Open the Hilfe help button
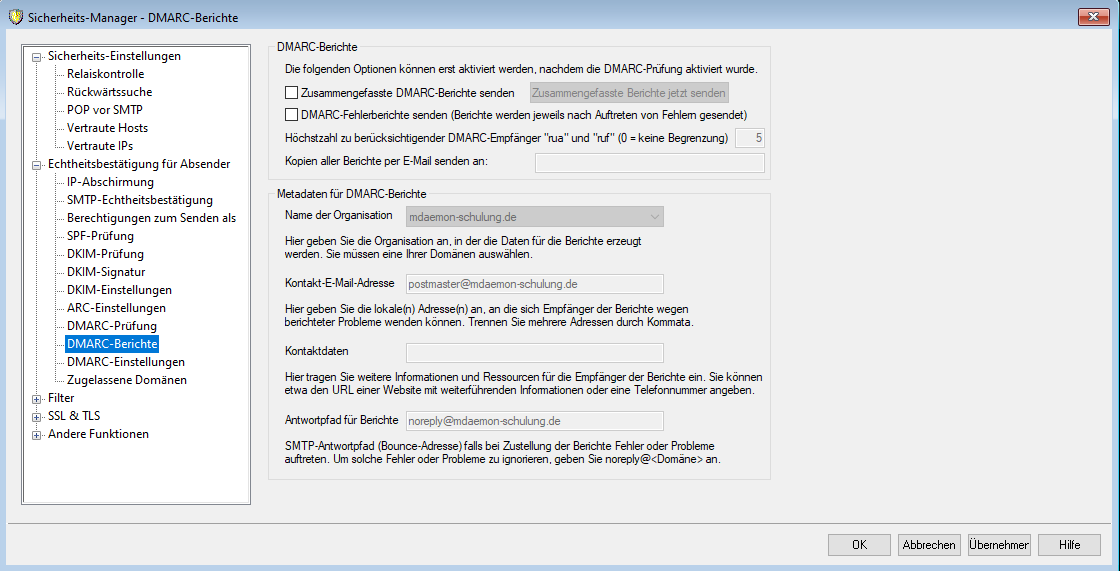This screenshot has width=1120, height=571. (x=1069, y=545)
